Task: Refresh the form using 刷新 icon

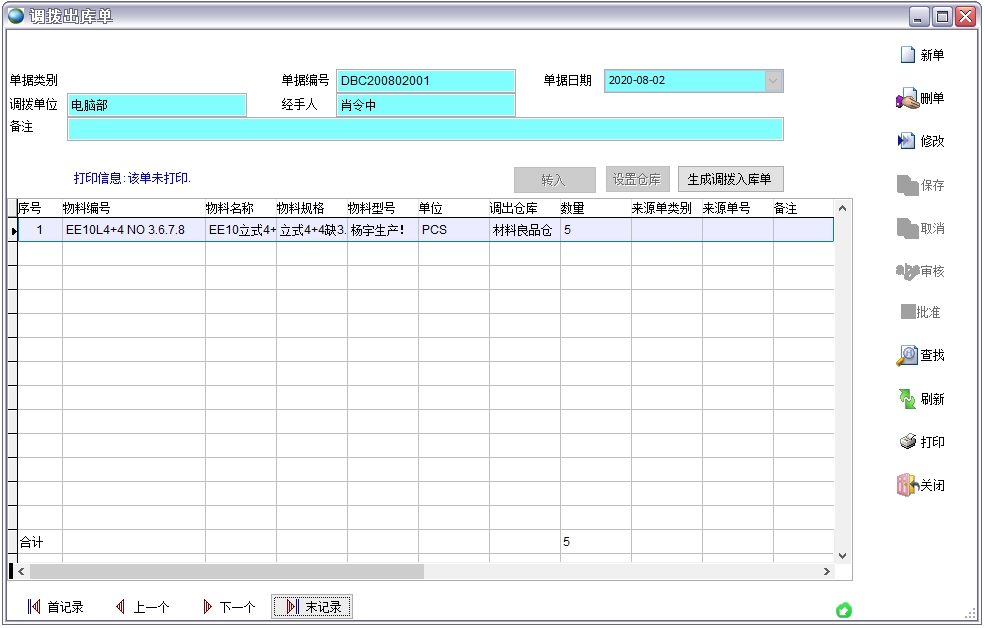Action: coord(907,400)
